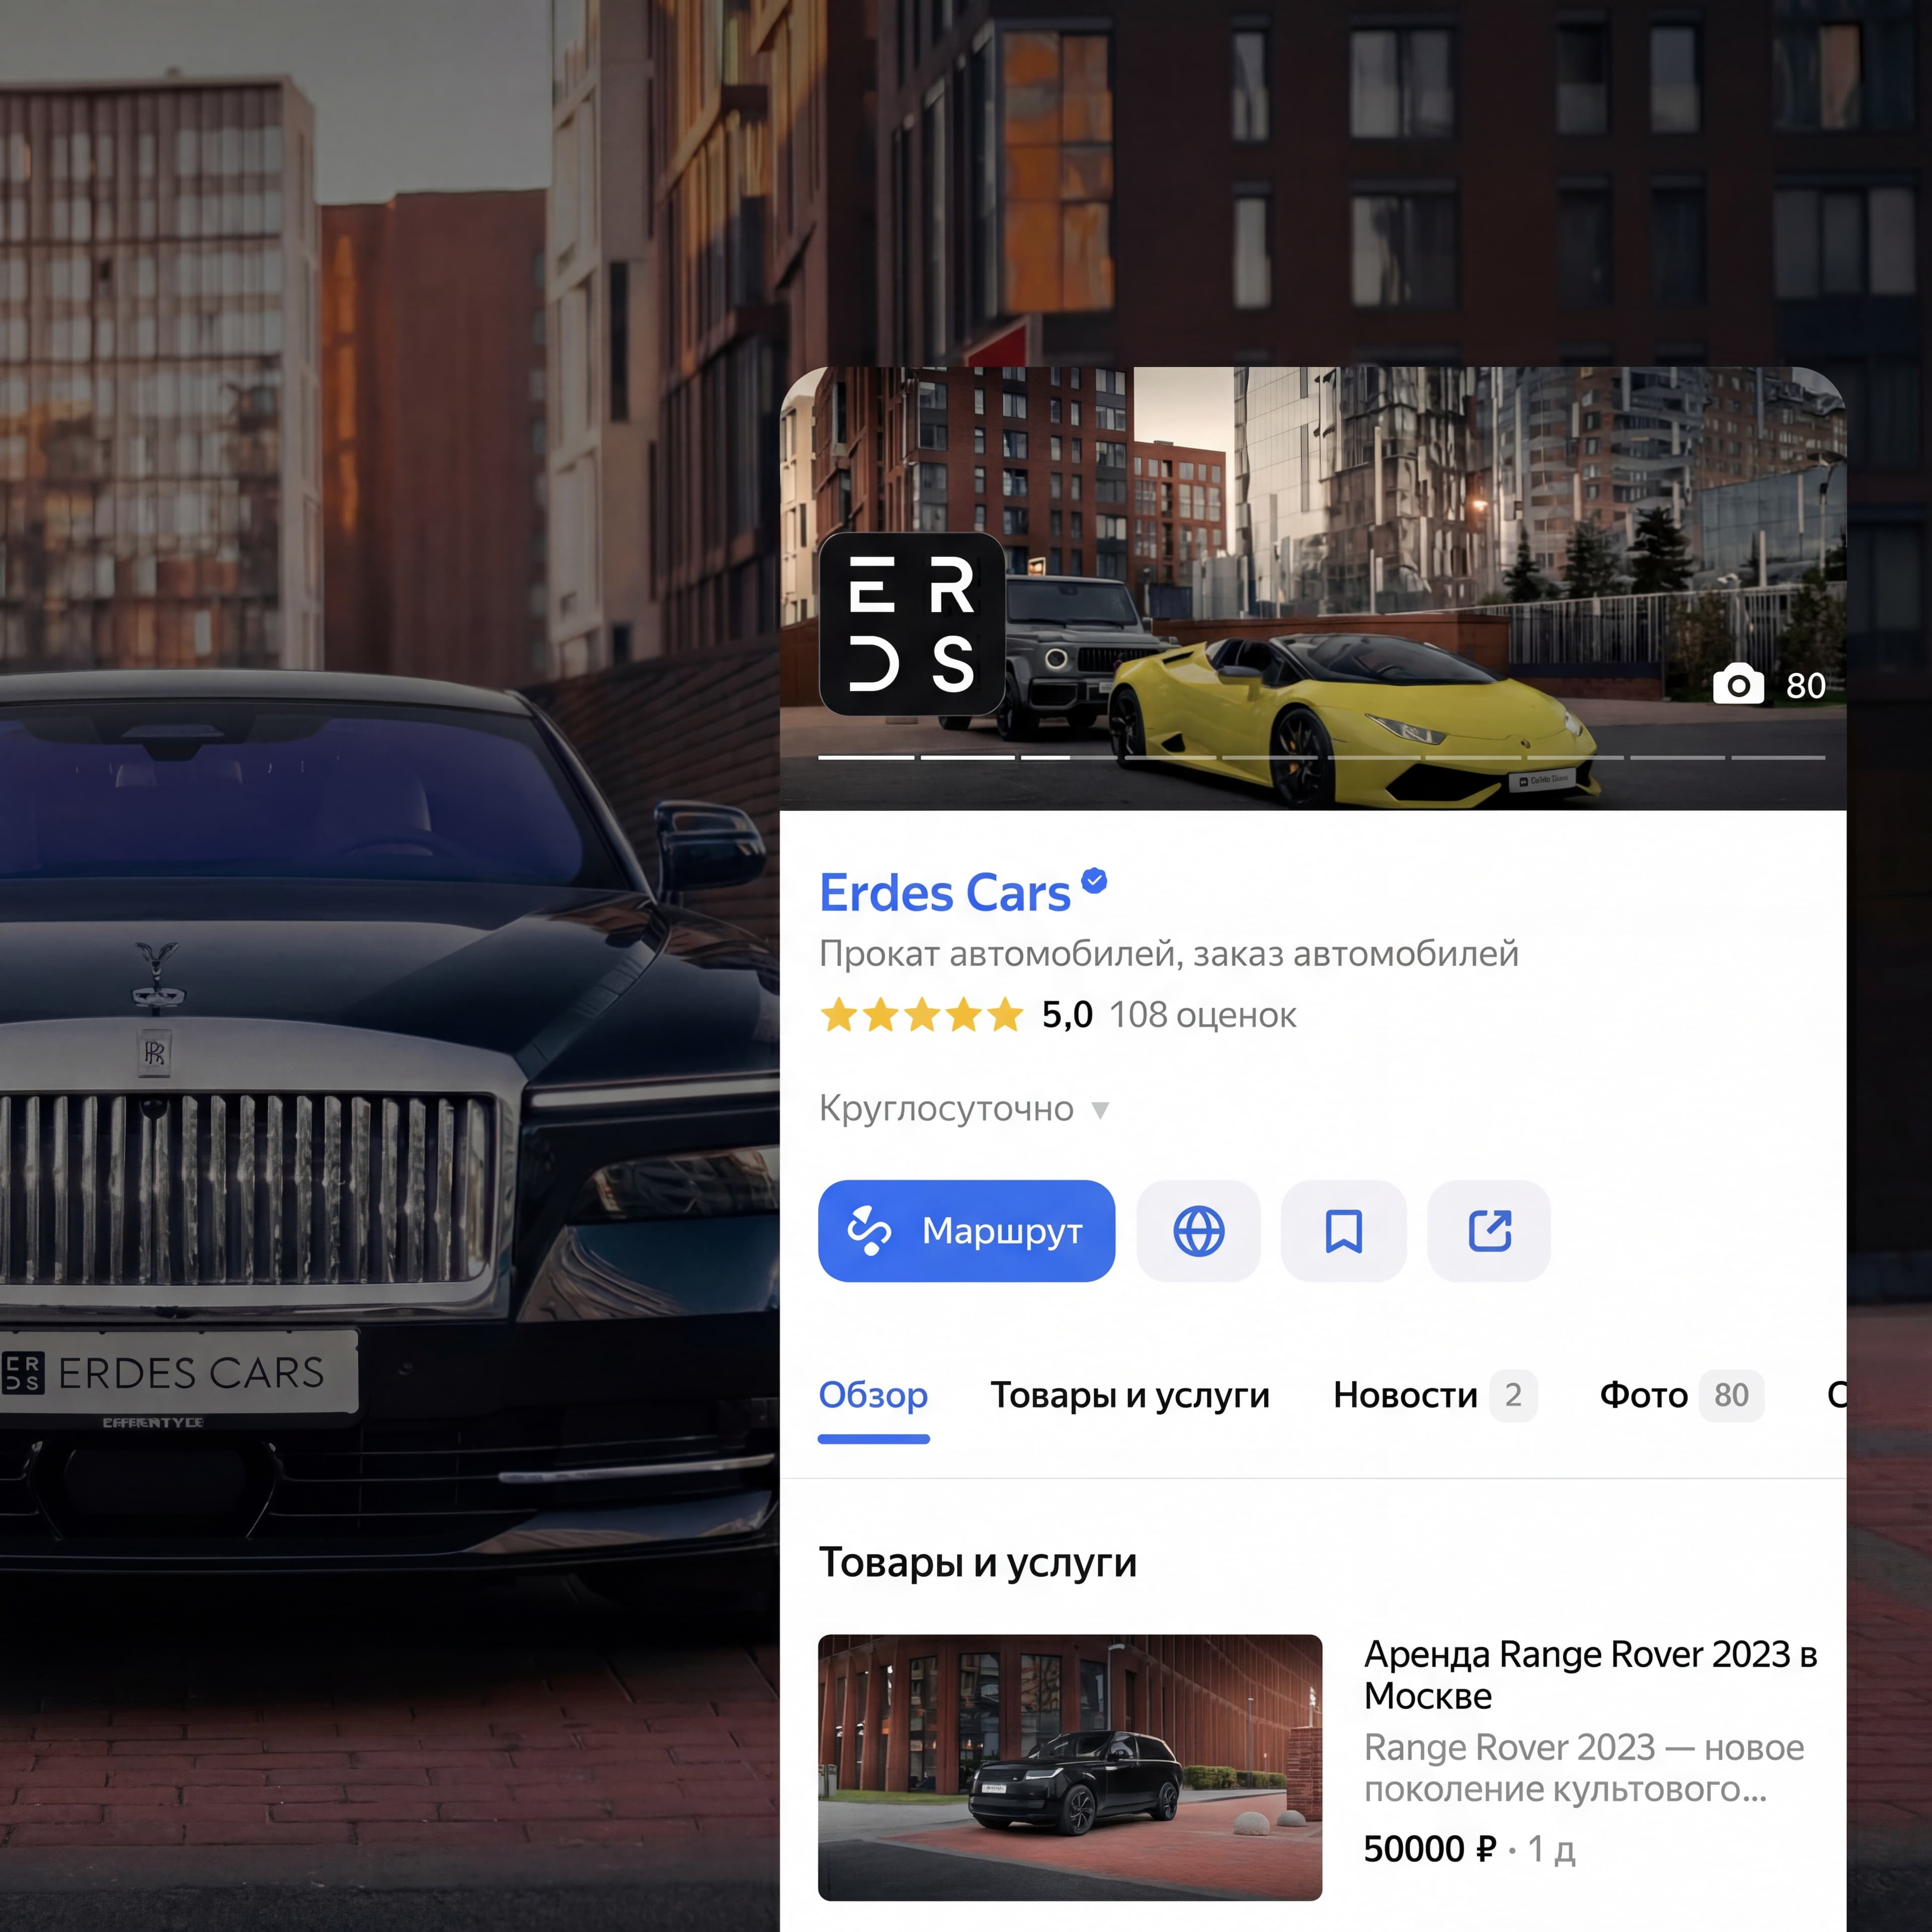The image size is (1932, 1932).
Task: Open the 108 оценок reviews link
Action: pos(1202,1015)
